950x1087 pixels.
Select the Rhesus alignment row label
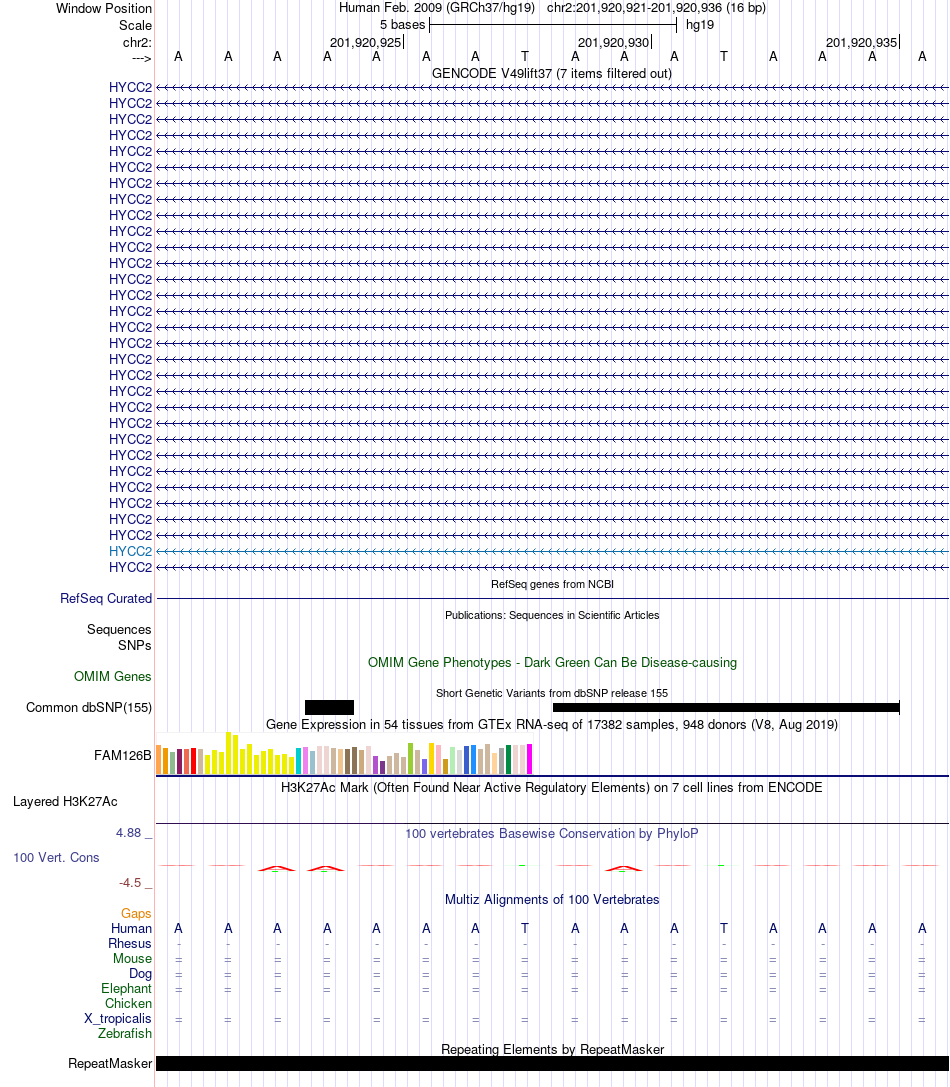[130, 944]
